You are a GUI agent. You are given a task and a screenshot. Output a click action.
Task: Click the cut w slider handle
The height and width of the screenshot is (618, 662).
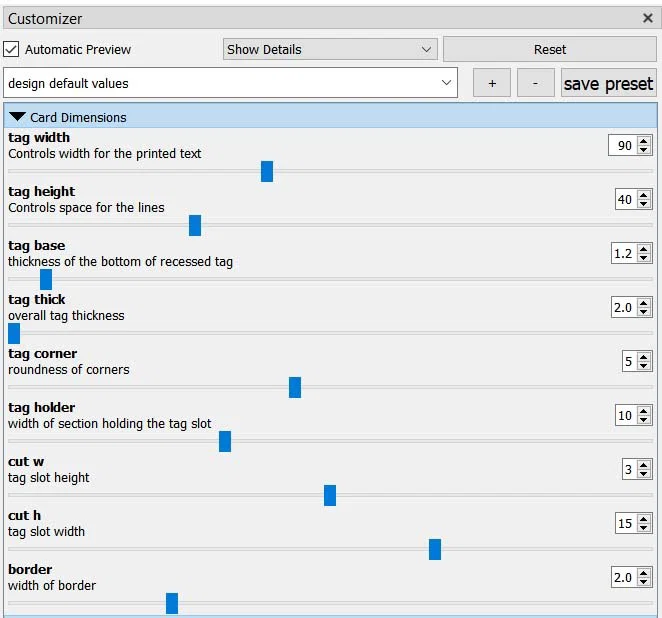pyautogui.click(x=330, y=496)
